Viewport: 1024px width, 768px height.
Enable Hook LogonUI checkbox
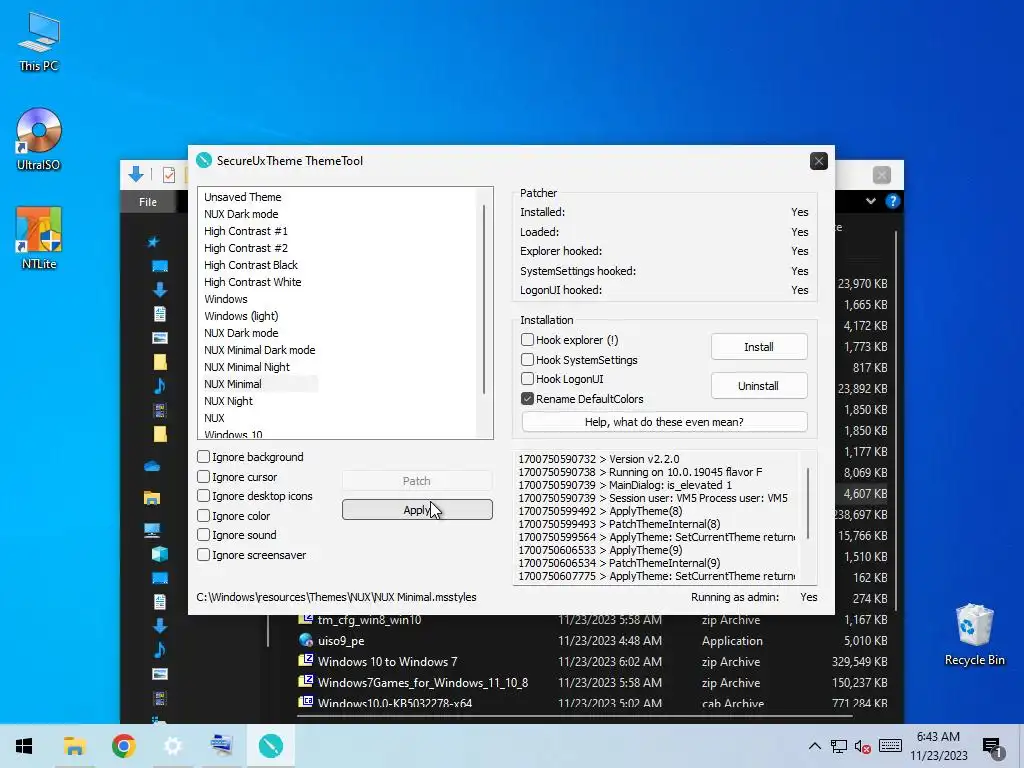tap(527, 379)
